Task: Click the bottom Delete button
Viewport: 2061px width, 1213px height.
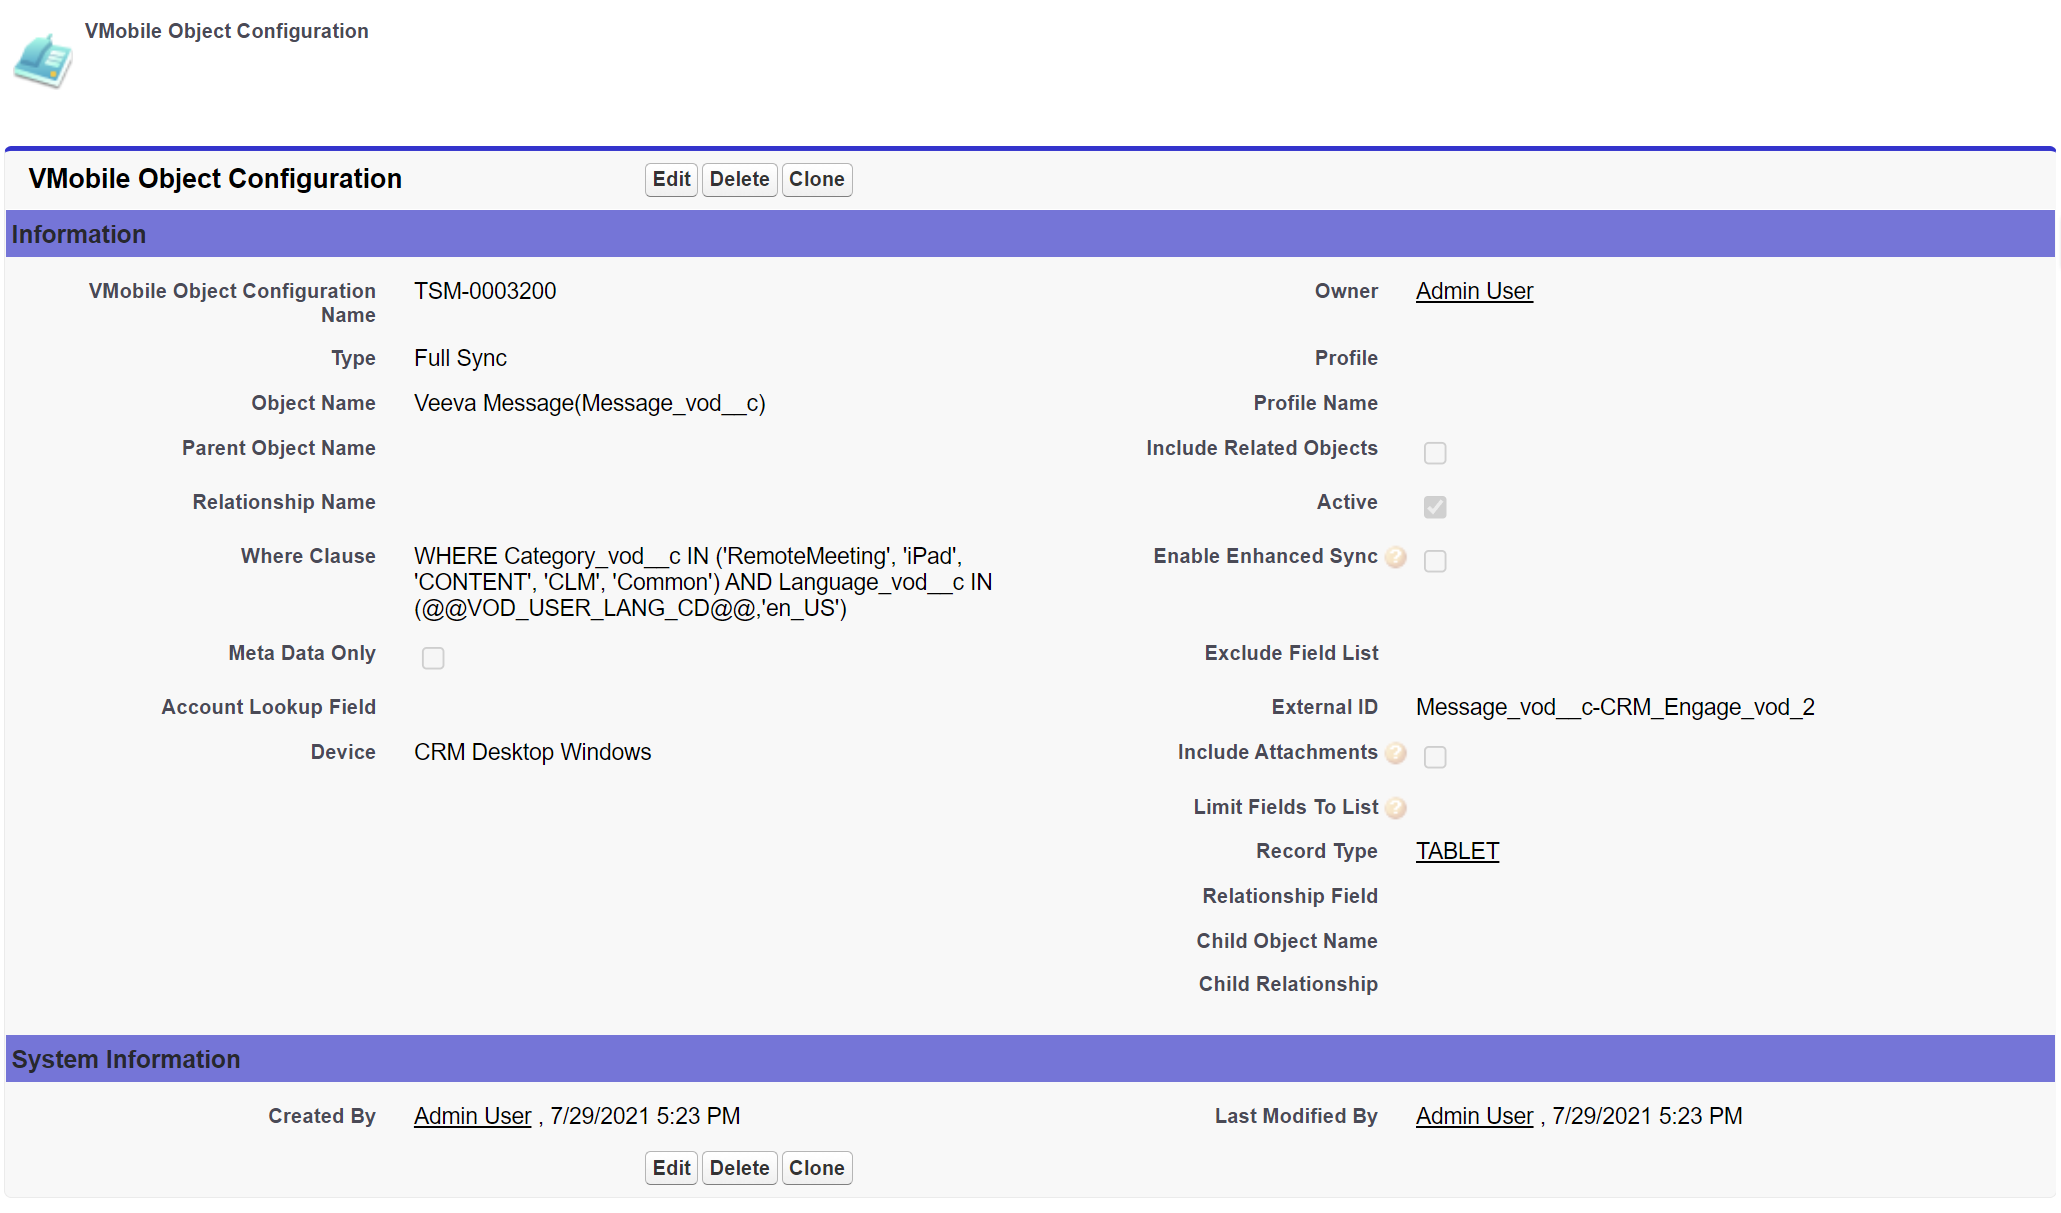Action: click(x=739, y=1168)
